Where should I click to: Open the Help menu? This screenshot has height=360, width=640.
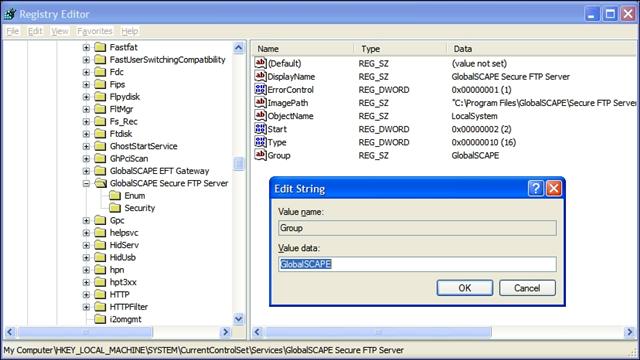(129, 31)
